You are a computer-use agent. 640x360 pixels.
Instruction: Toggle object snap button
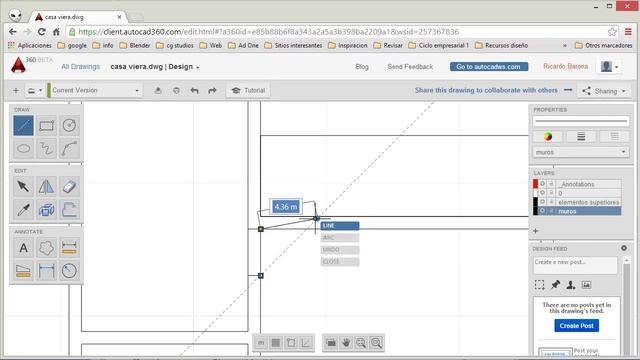click(291, 343)
